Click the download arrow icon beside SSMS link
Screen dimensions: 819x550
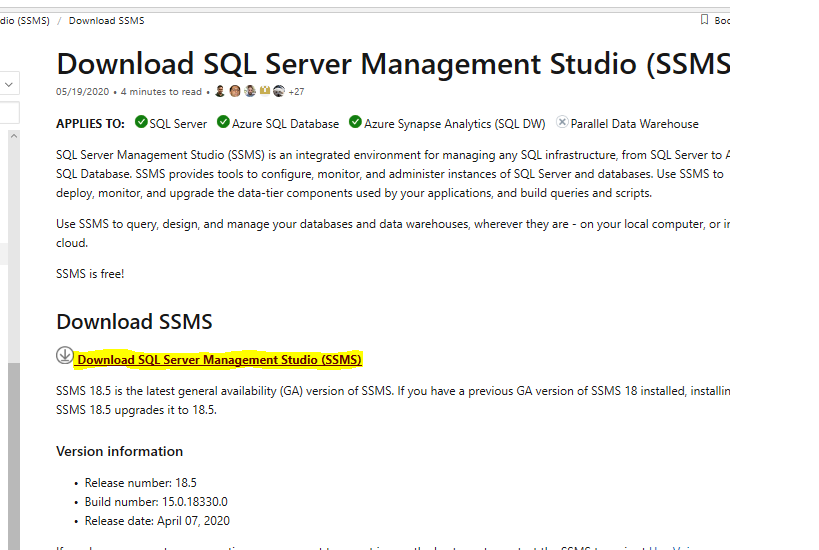65,355
